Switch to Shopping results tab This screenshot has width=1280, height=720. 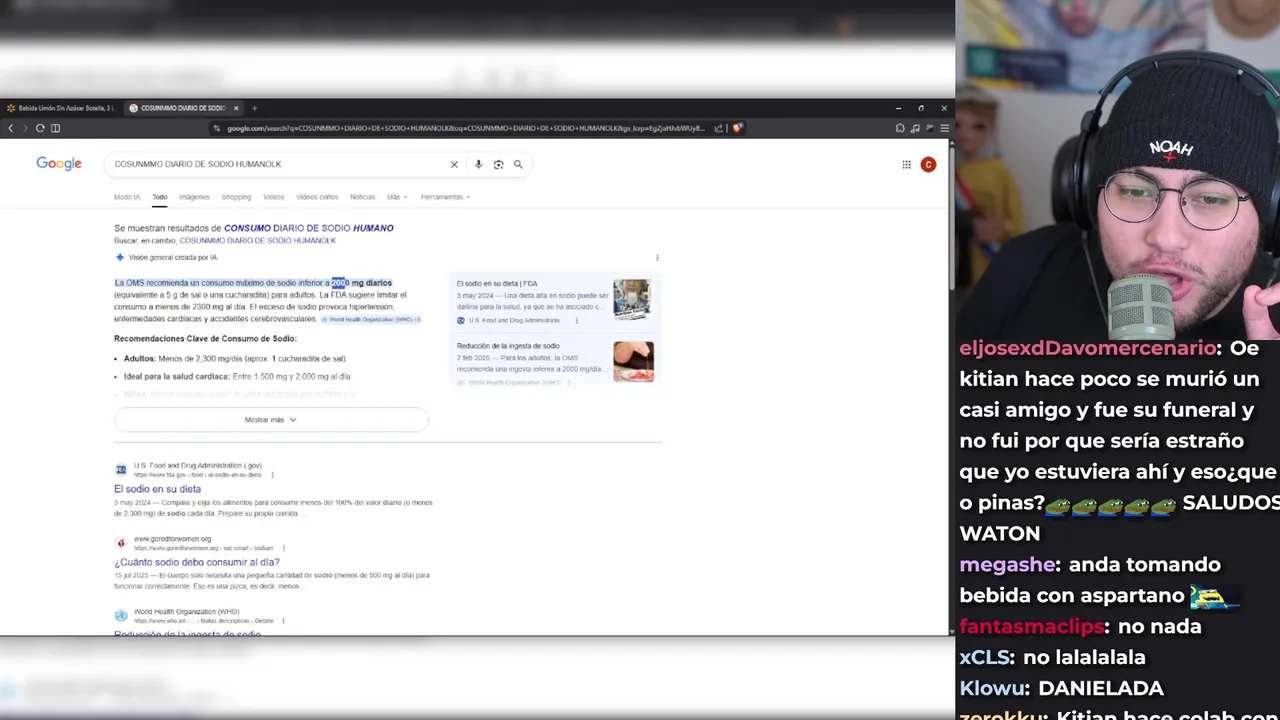pos(236,197)
